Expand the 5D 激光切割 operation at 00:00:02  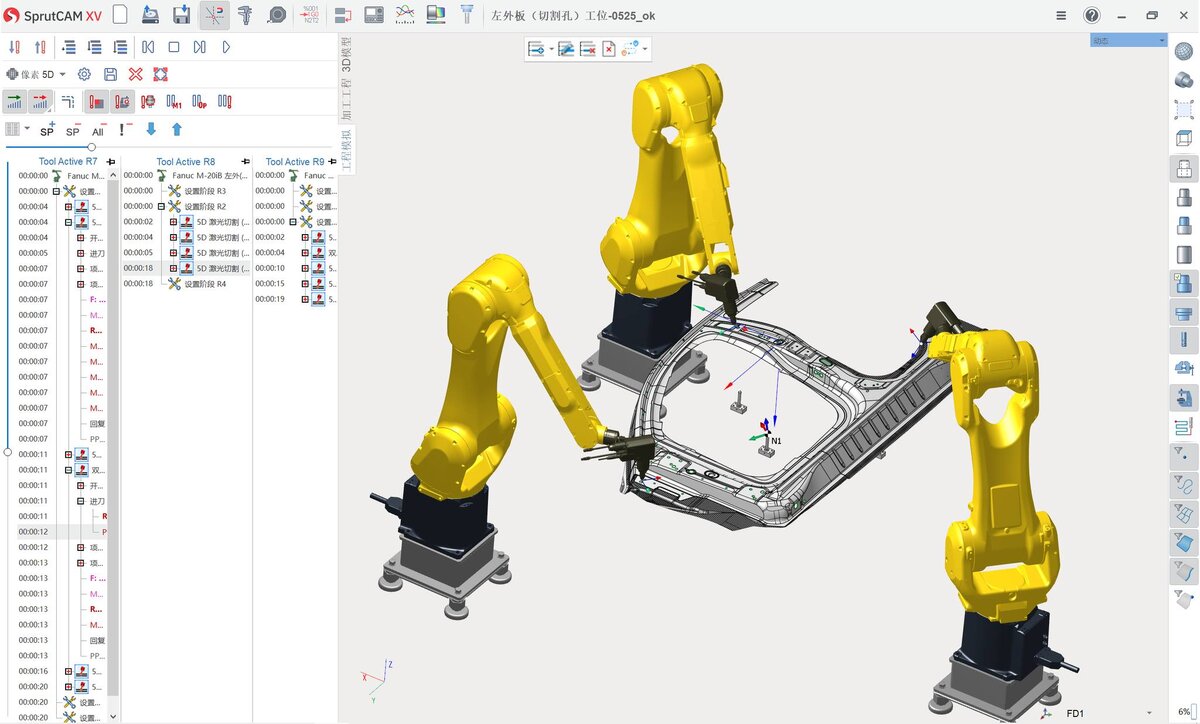coord(173,222)
